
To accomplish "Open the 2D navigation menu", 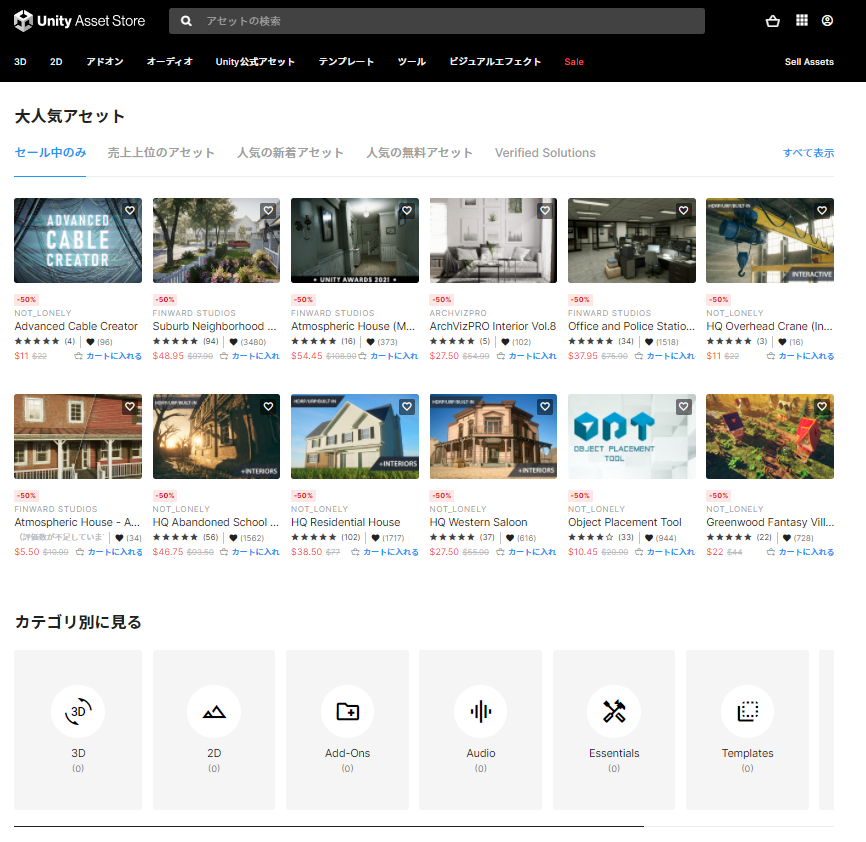I will pos(56,62).
